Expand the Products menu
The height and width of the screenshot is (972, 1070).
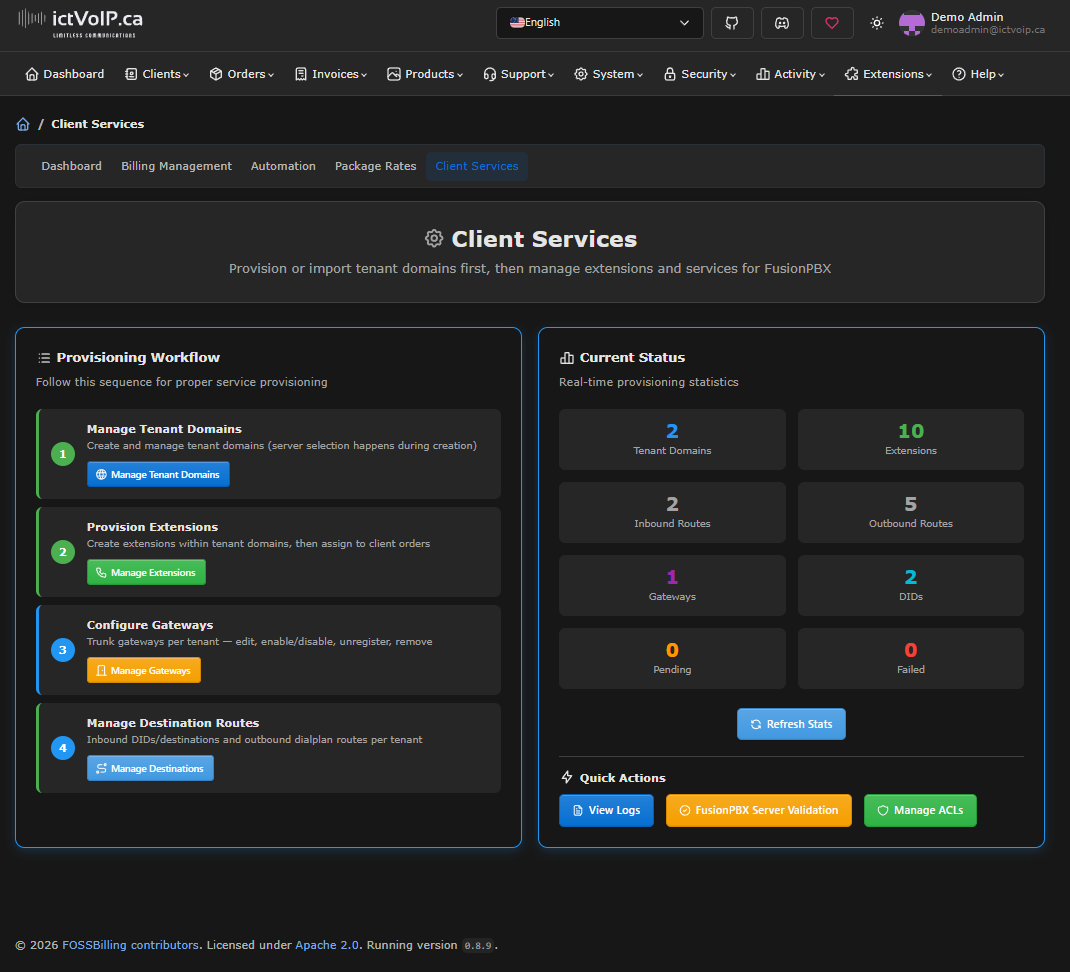point(424,74)
